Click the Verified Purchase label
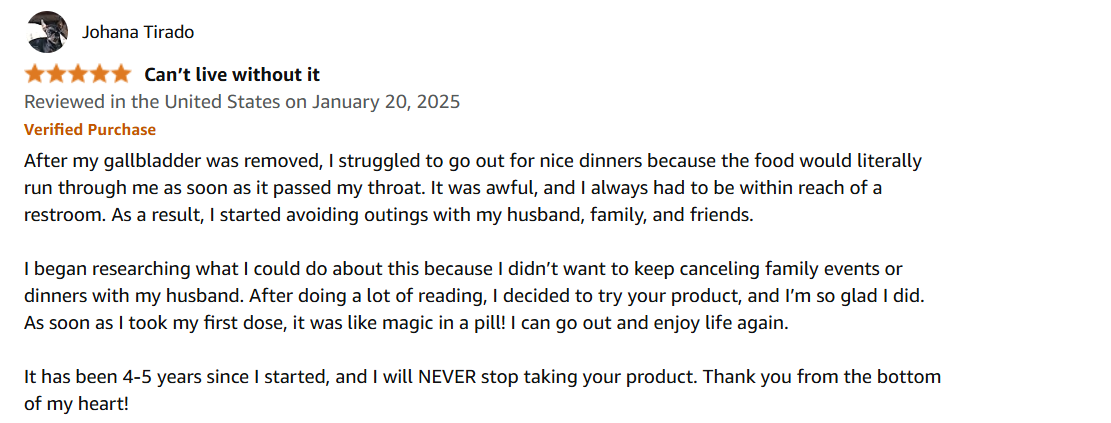Image resolution: width=1111 pixels, height=423 pixels. click(90, 130)
